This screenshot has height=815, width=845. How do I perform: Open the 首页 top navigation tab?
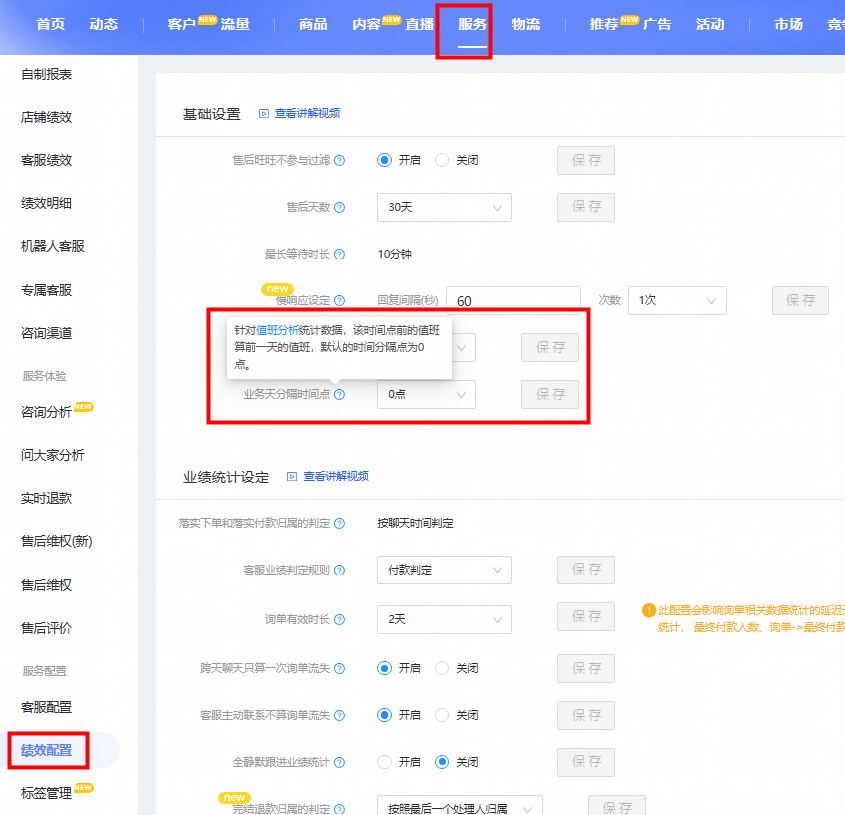51,25
